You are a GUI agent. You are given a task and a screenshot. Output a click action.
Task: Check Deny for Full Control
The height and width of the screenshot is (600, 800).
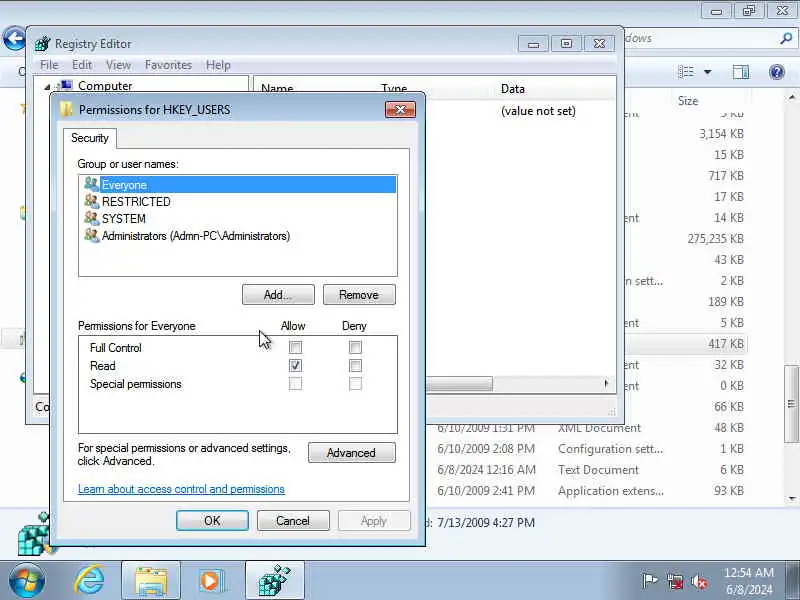pos(355,347)
